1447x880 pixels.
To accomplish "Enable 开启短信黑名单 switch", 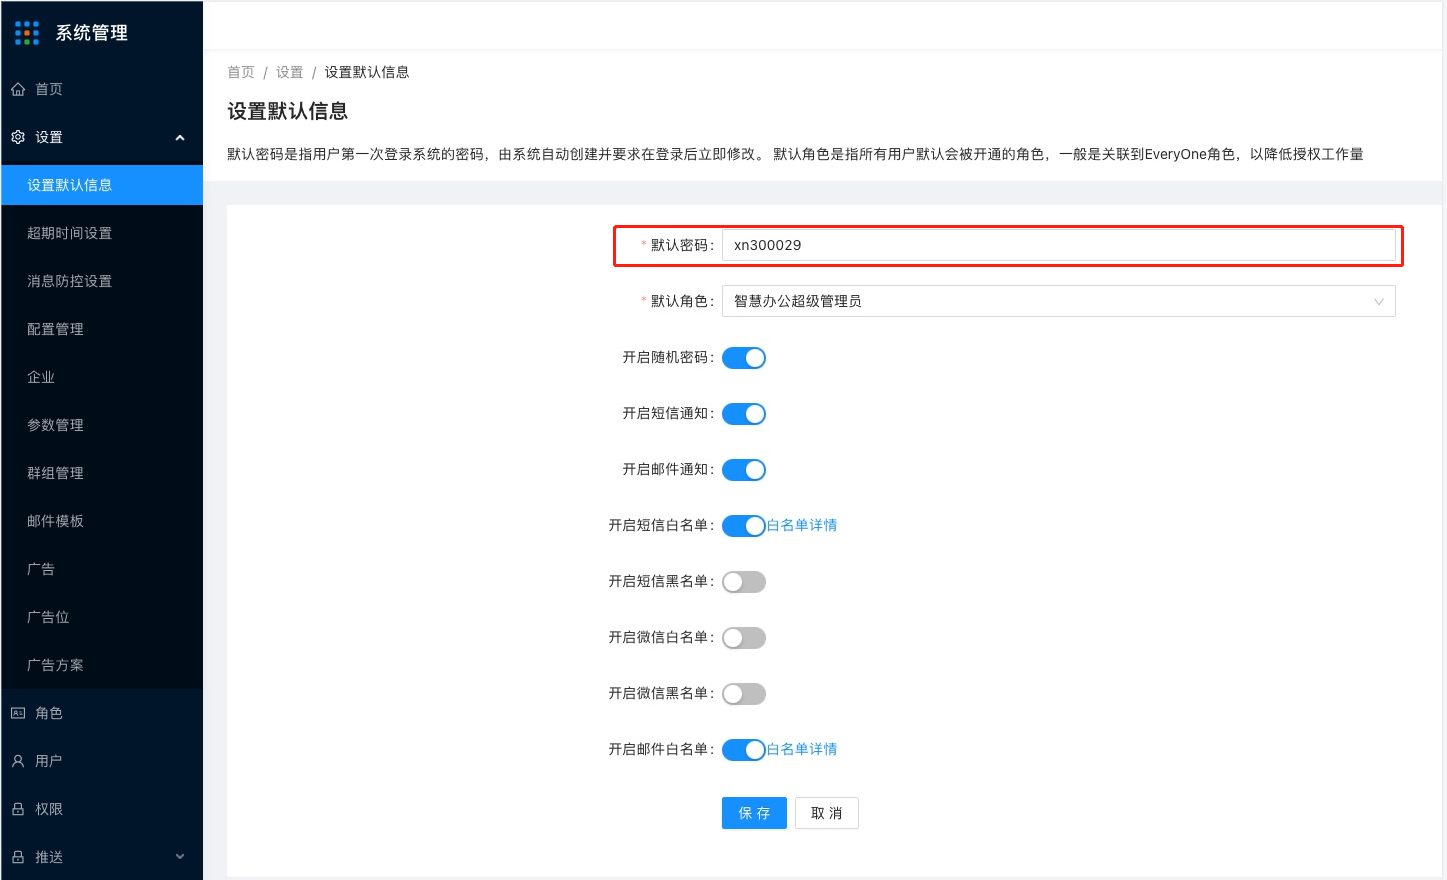I will [x=744, y=582].
